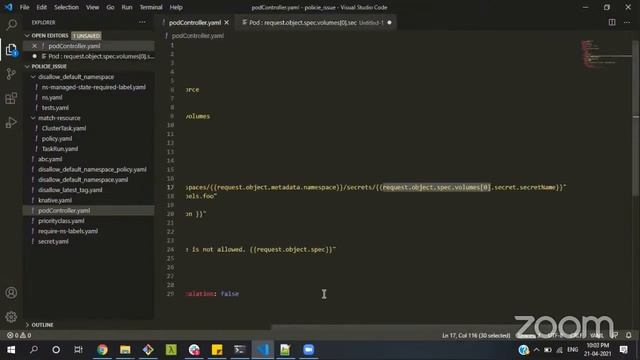Screen dimensions: 640x360
Task: Open the Selection menu
Action: click(67, 7)
